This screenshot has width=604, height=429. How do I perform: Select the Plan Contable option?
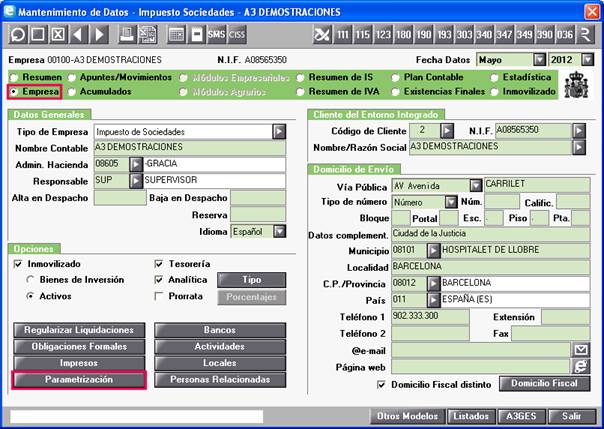[395, 77]
